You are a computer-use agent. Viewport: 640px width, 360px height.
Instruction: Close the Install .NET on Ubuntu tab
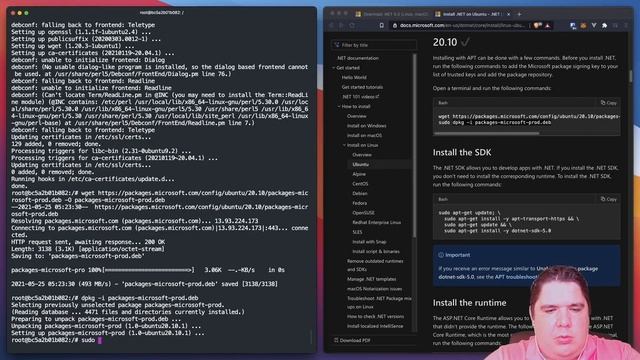509,14
